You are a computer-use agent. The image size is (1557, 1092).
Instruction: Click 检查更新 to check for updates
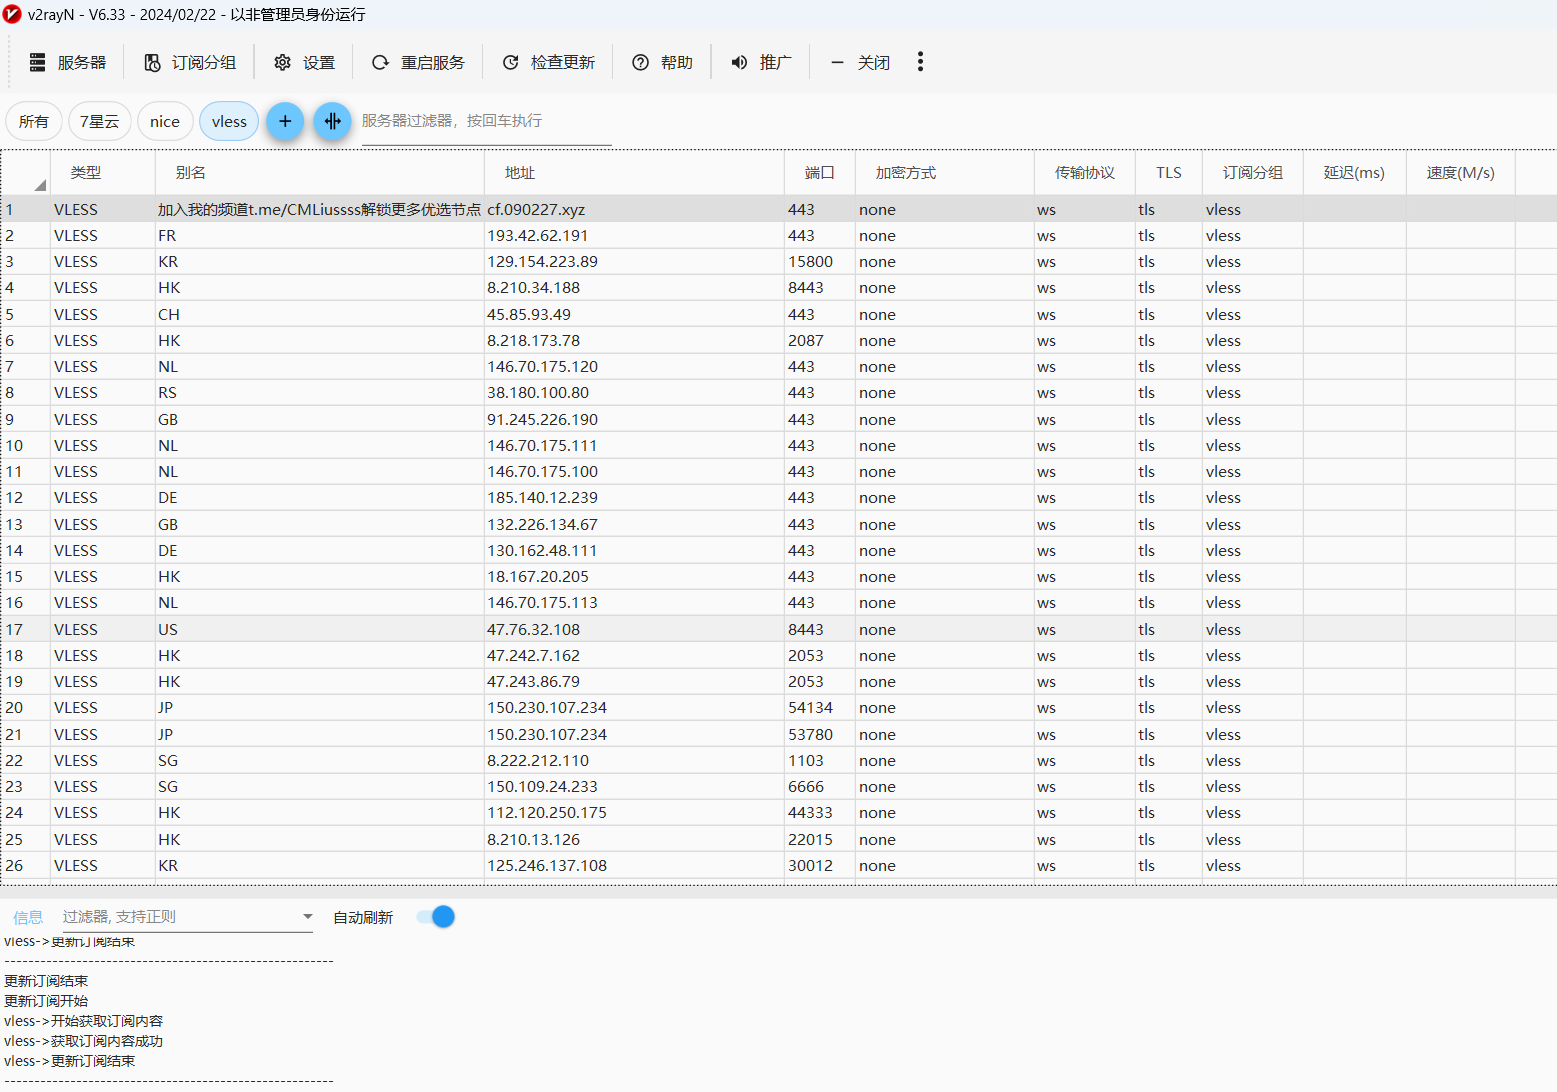tap(548, 62)
